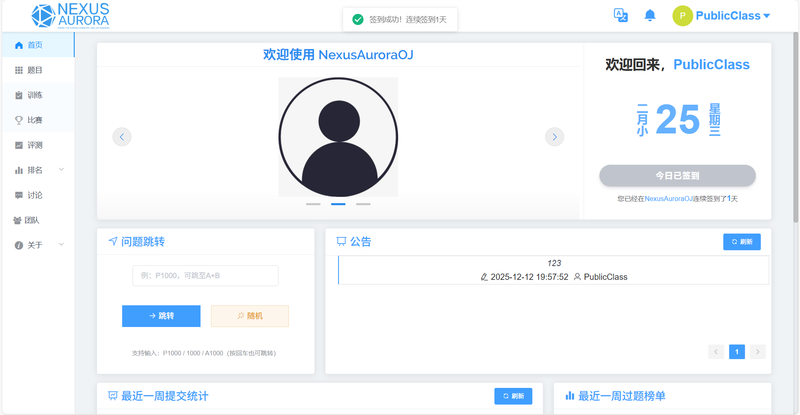Open the PublicClass account dropdown
The image size is (800, 415).
pos(733,16)
